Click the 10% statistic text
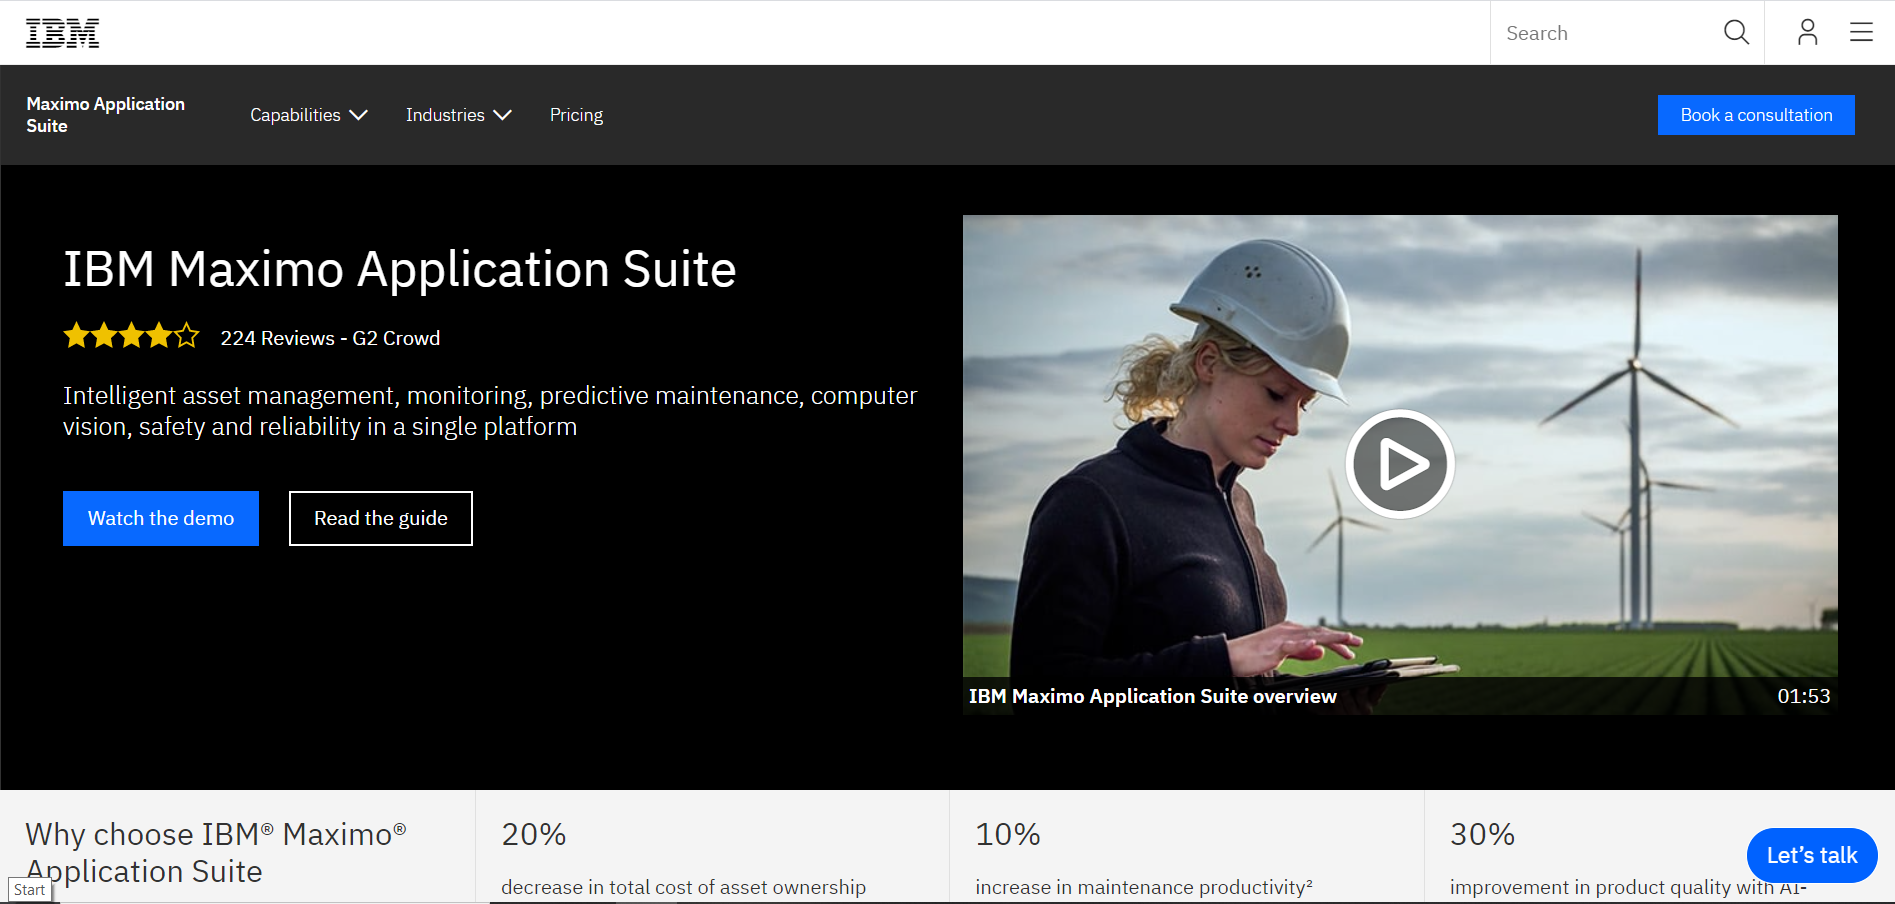This screenshot has width=1895, height=904. click(1008, 834)
